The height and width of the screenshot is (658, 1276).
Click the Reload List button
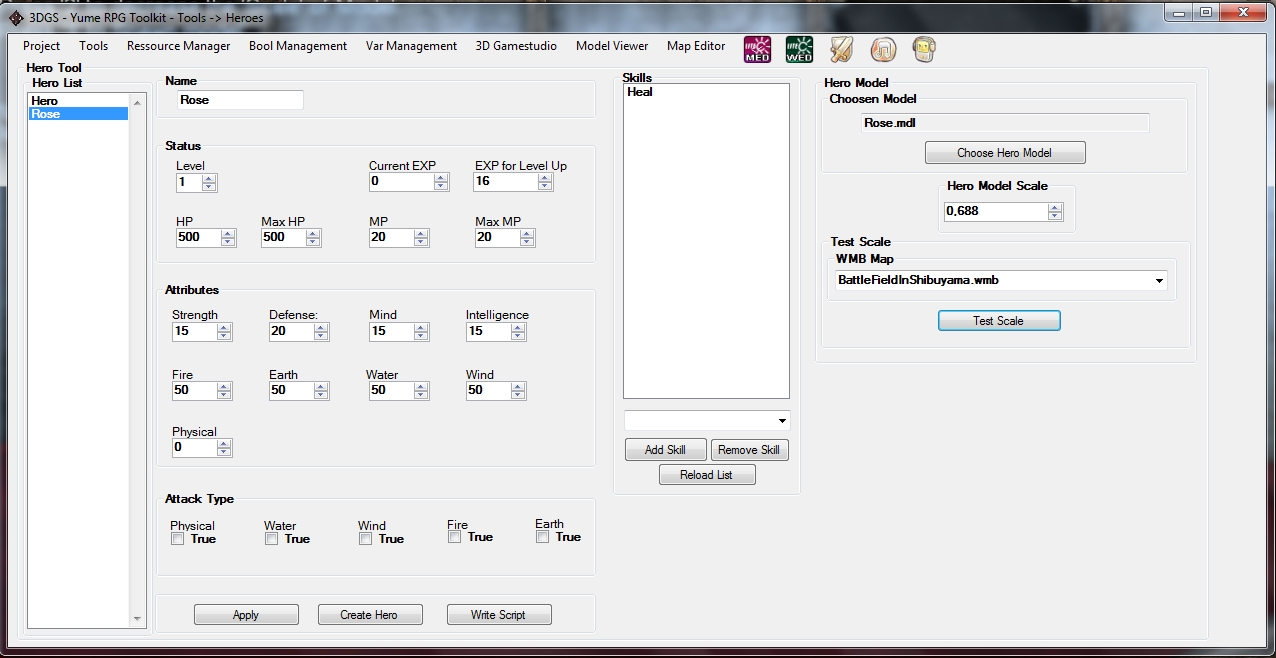click(707, 475)
